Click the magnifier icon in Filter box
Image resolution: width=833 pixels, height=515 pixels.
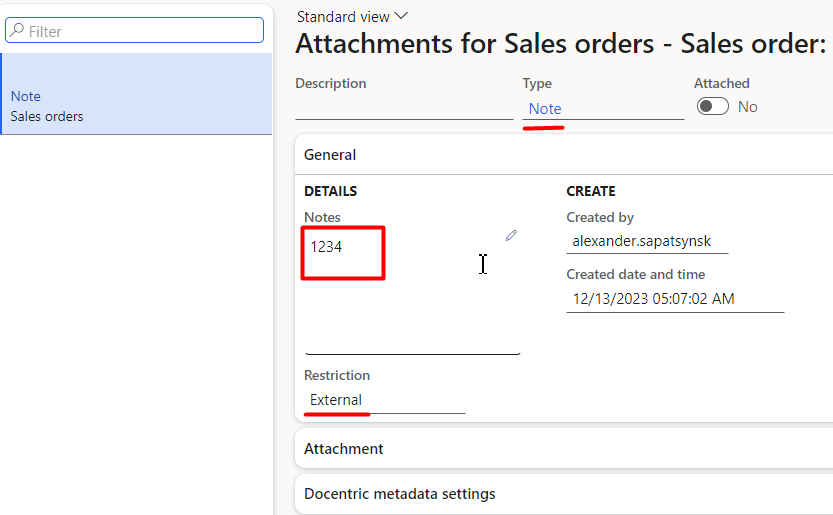(17, 30)
